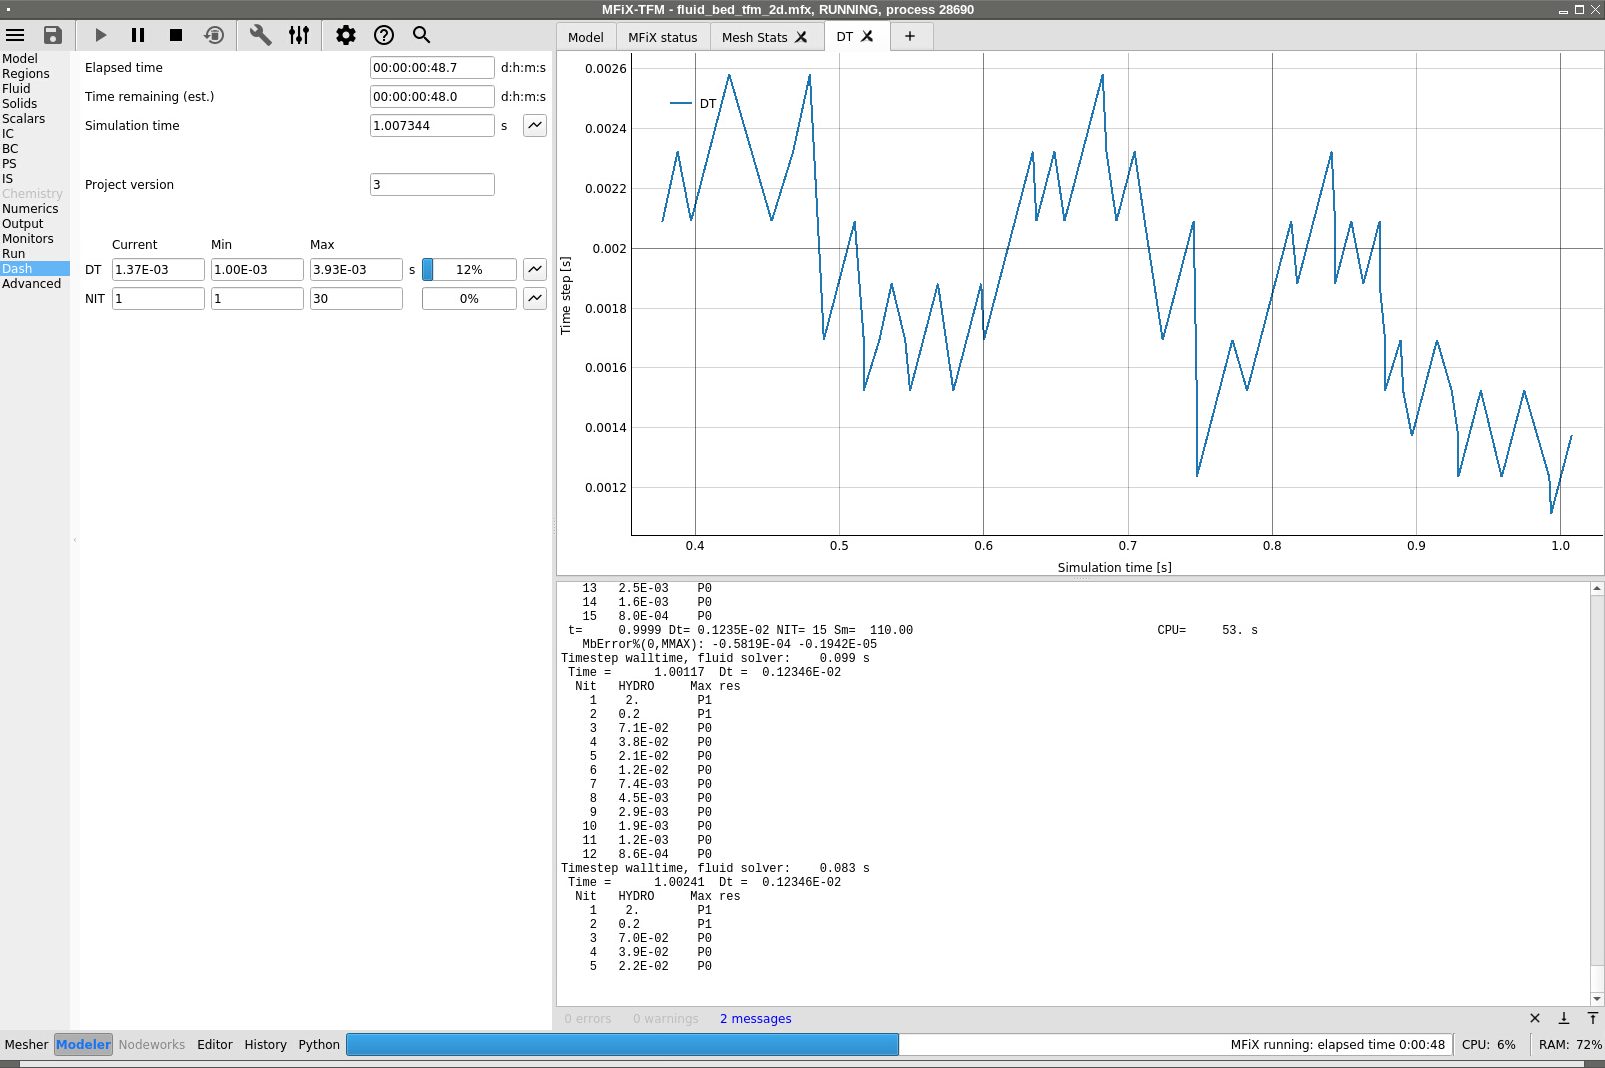This screenshot has width=1605, height=1068.
Task: Open the hamburger main menu
Action: pos(15,35)
